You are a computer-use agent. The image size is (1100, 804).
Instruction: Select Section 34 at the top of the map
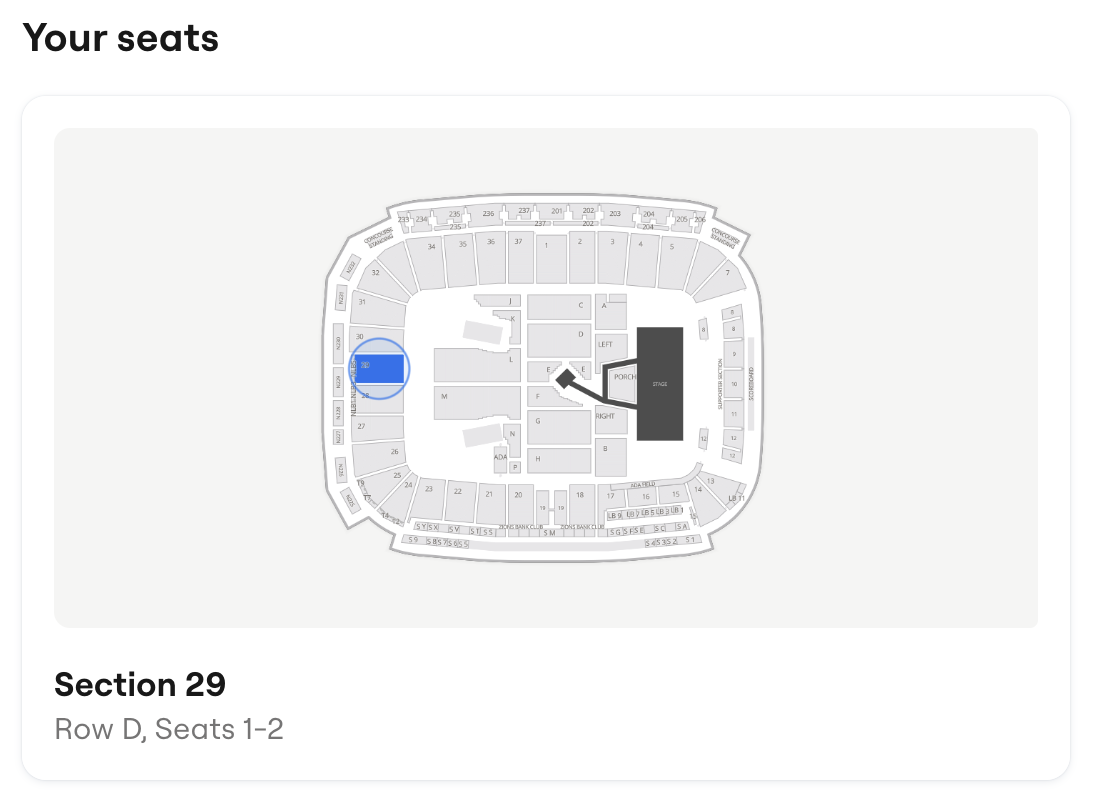(431, 247)
